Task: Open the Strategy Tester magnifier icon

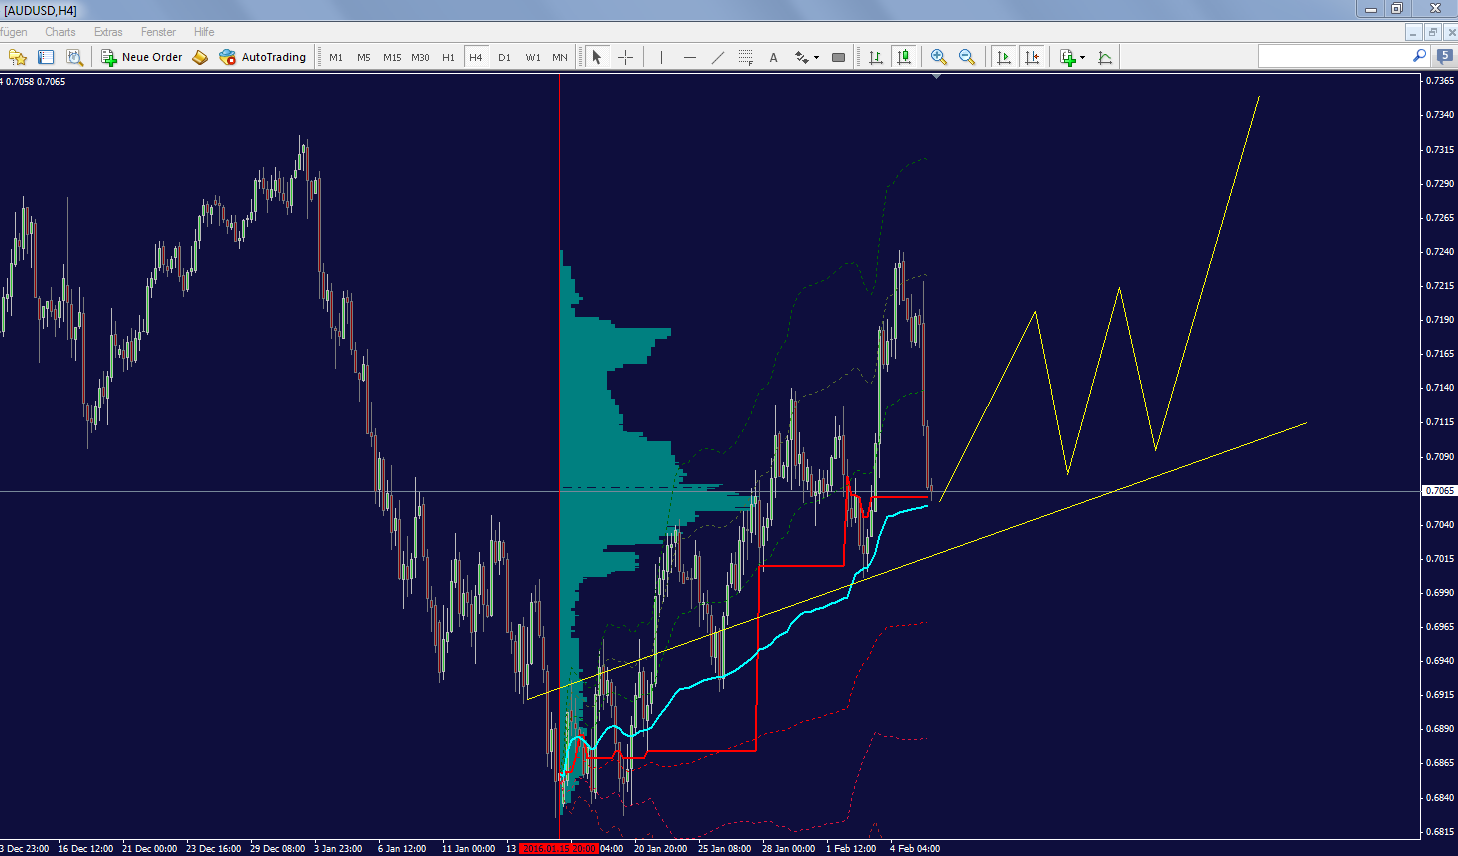Action: 74,57
